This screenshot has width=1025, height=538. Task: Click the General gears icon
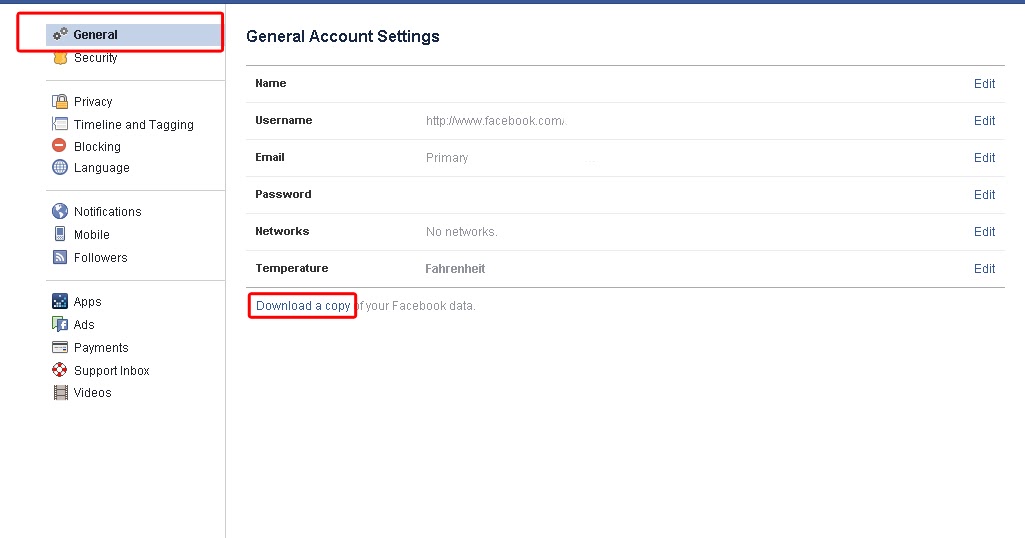pos(60,35)
